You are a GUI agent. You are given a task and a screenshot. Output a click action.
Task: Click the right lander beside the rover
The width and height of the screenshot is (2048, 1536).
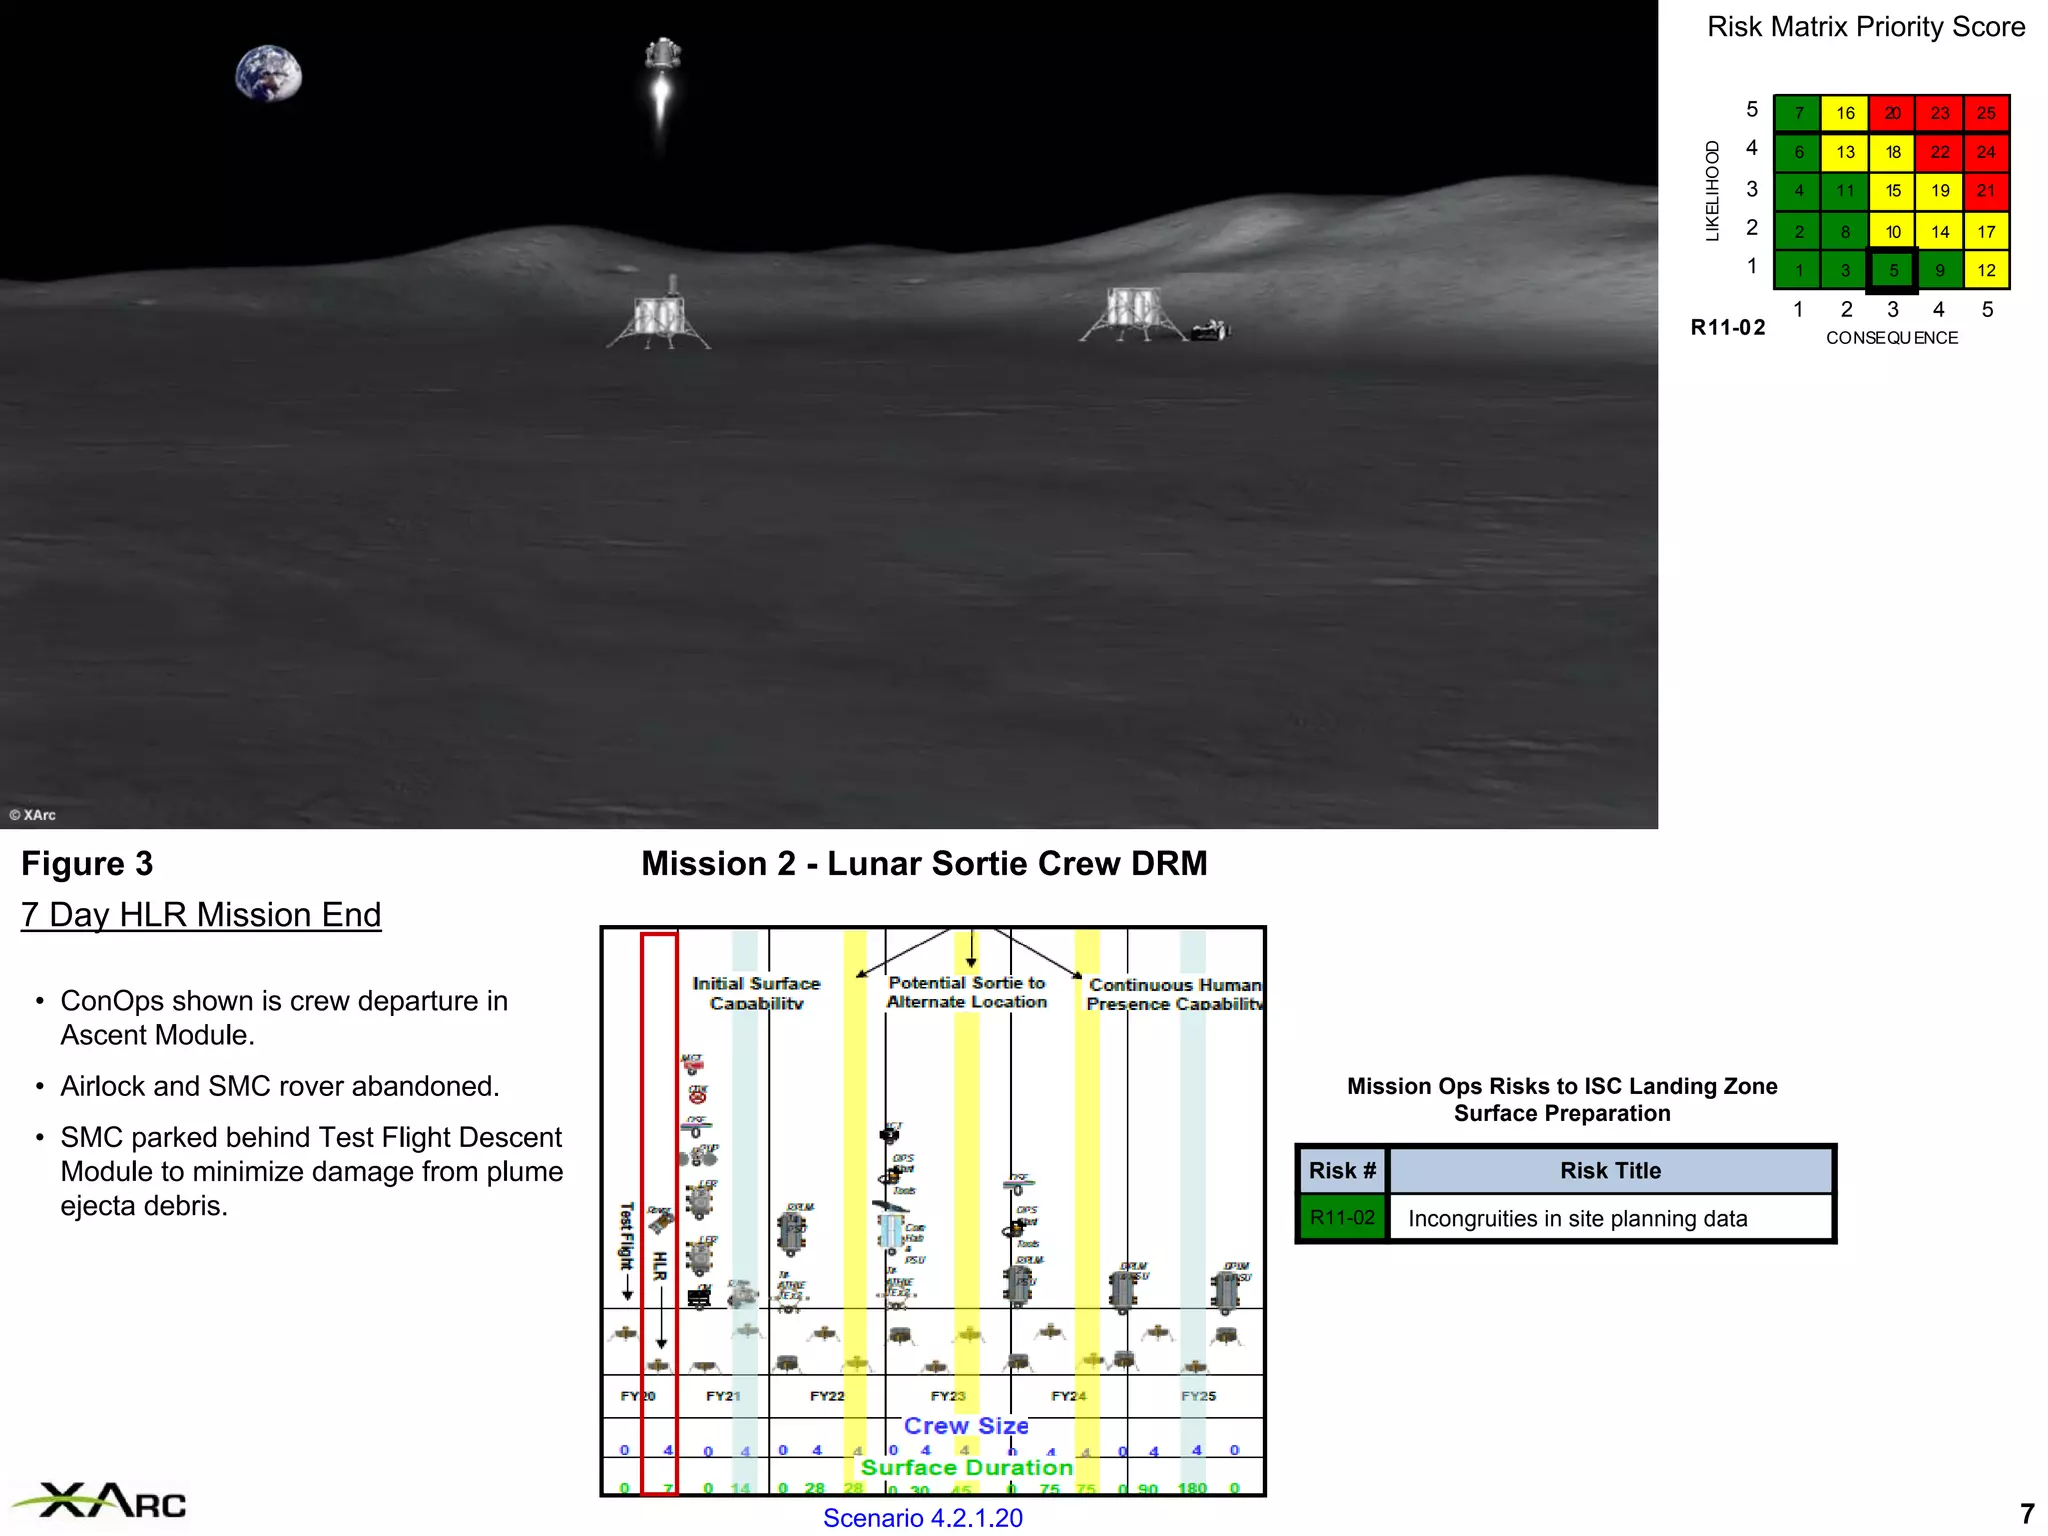coord(1133,315)
